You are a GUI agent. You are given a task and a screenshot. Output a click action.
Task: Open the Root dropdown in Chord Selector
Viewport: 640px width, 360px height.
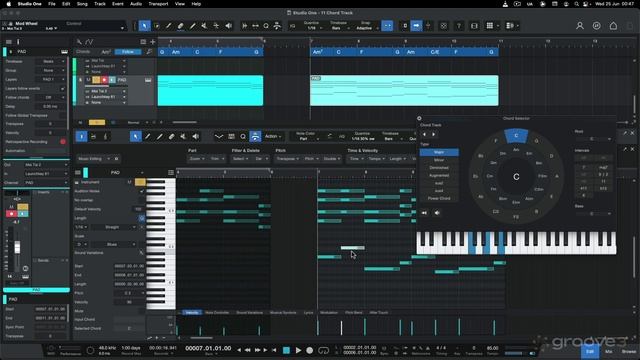tap(592, 139)
